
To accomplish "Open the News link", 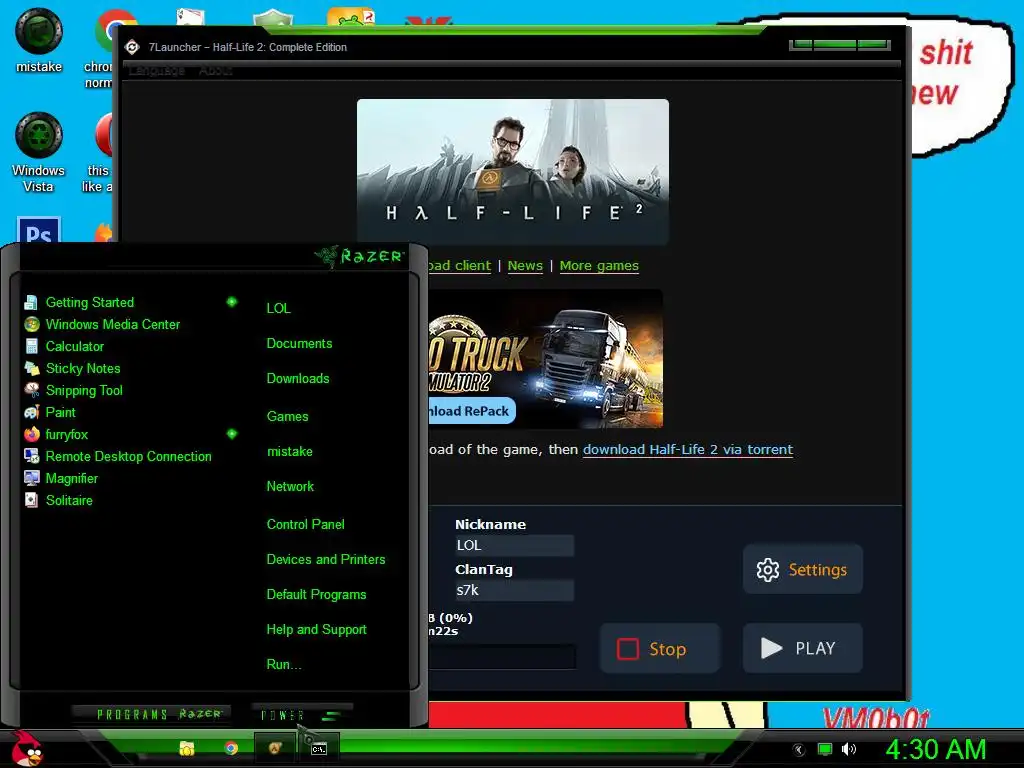I will (x=525, y=265).
